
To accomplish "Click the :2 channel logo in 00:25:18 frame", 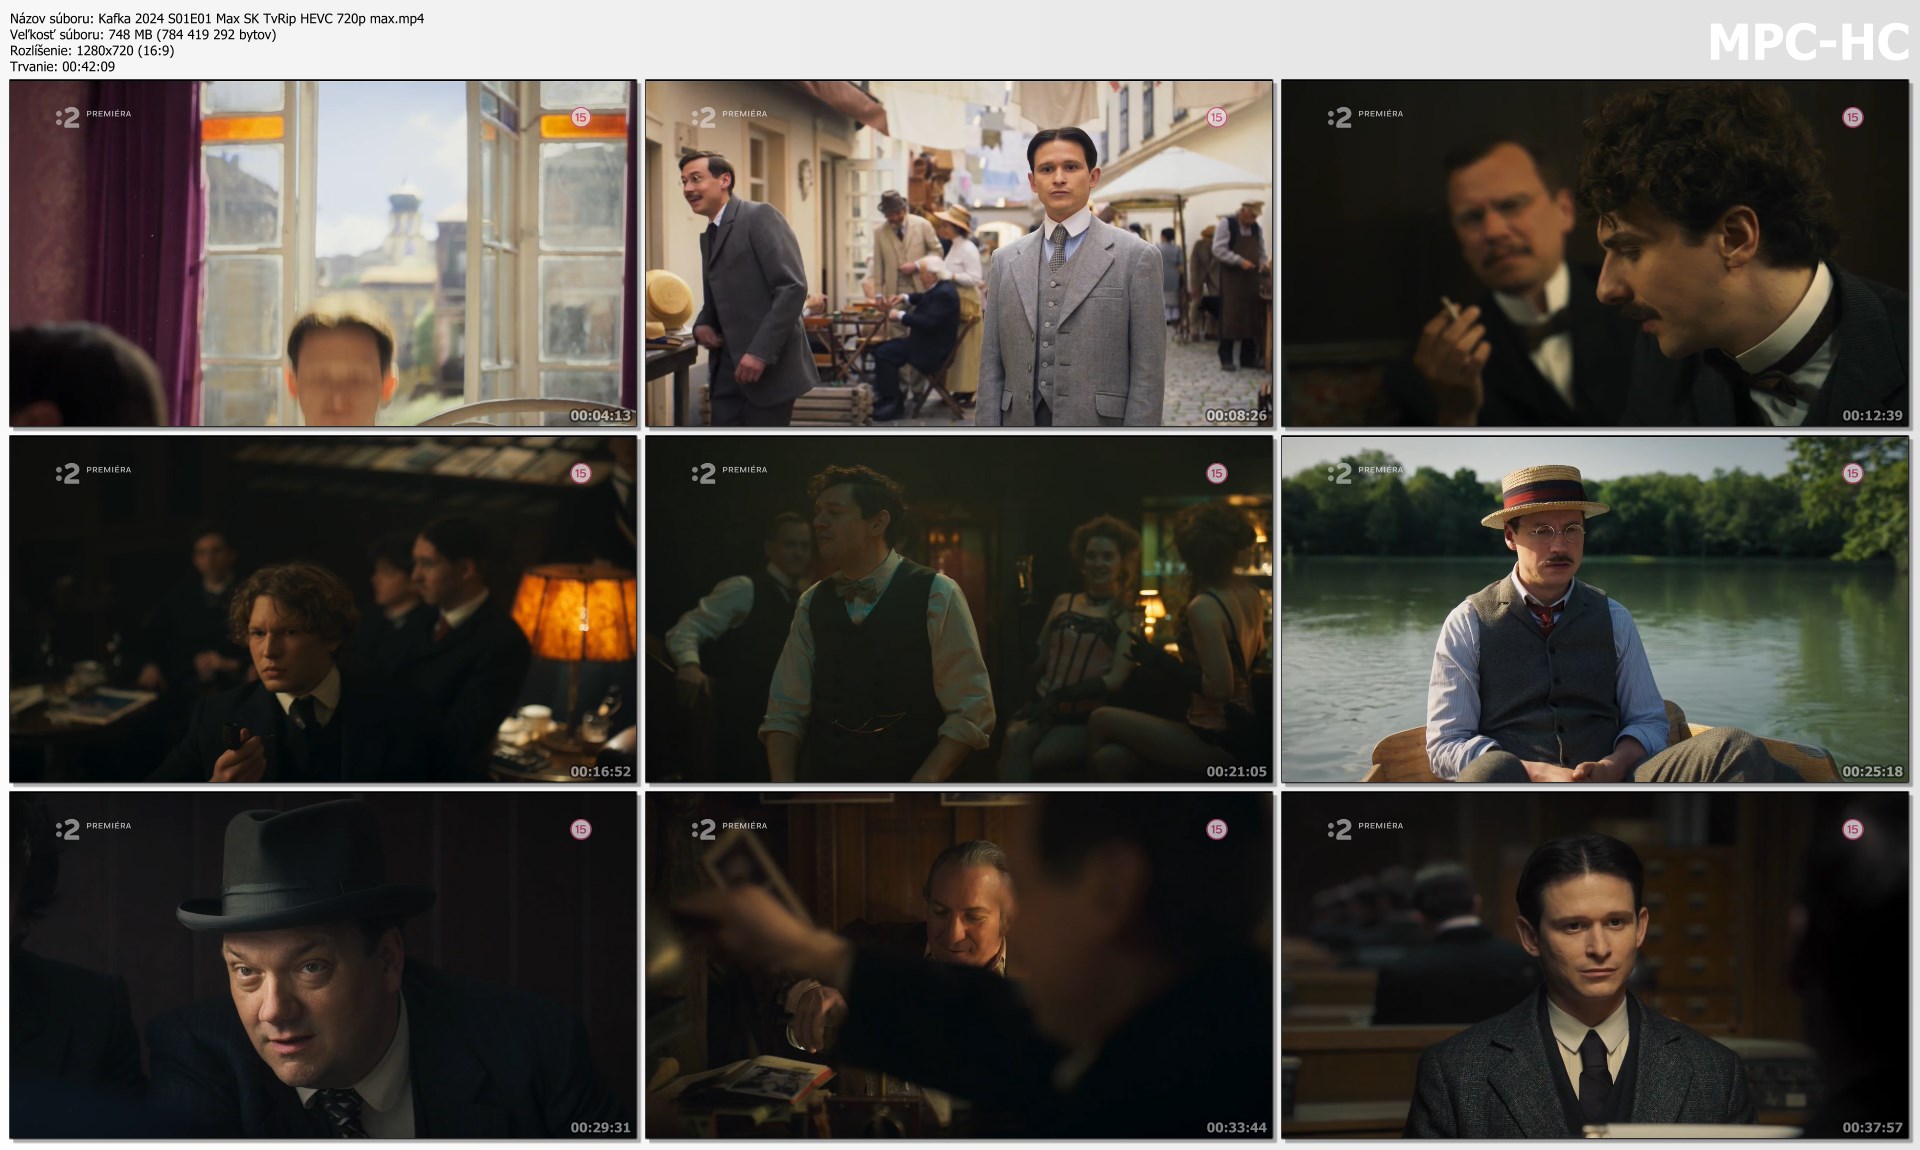I will (1339, 474).
